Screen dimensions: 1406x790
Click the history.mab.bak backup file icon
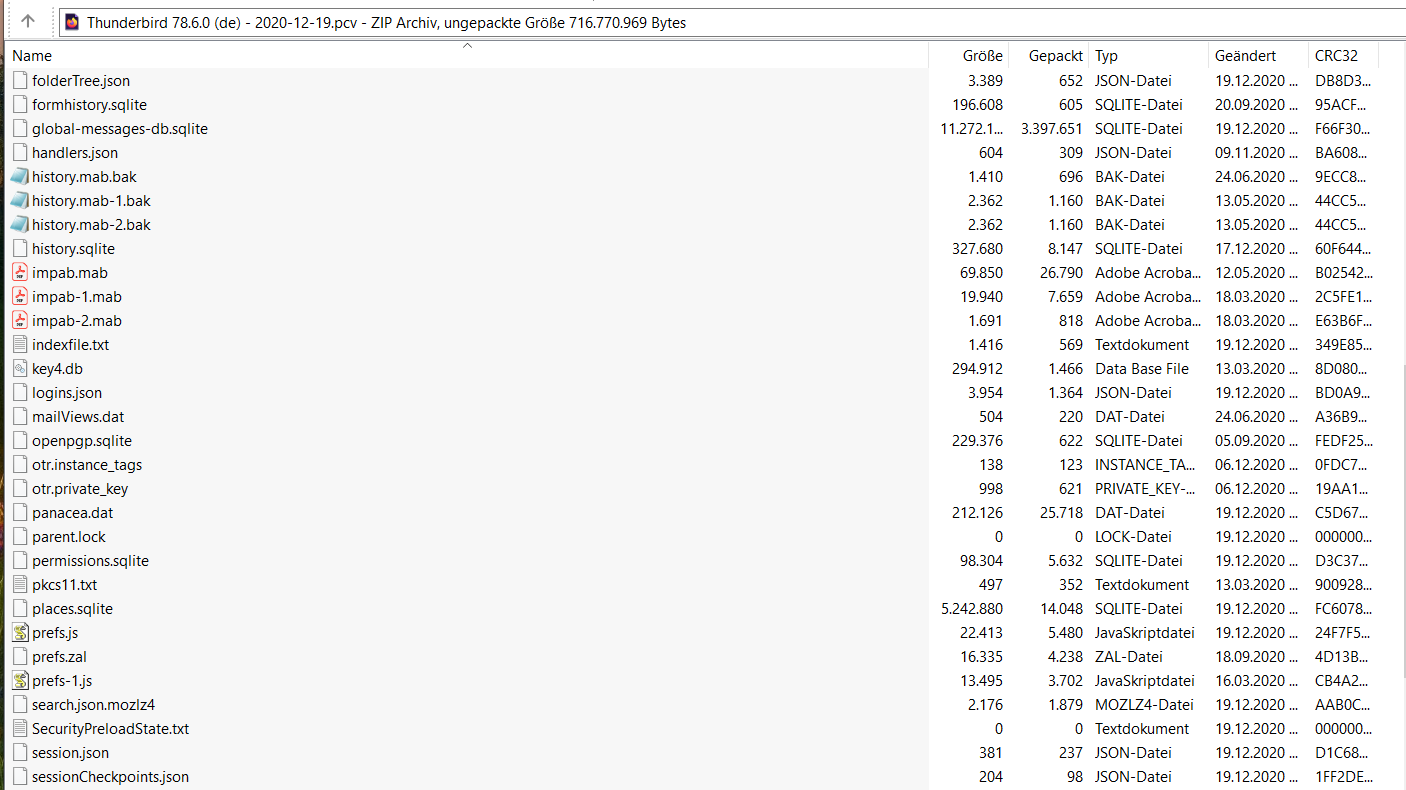[x=20, y=177]
